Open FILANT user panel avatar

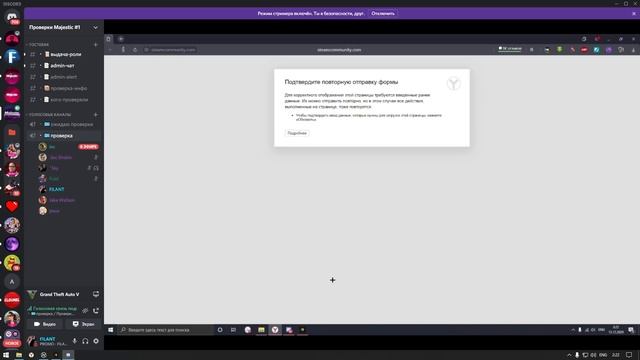tap(32, 341)
